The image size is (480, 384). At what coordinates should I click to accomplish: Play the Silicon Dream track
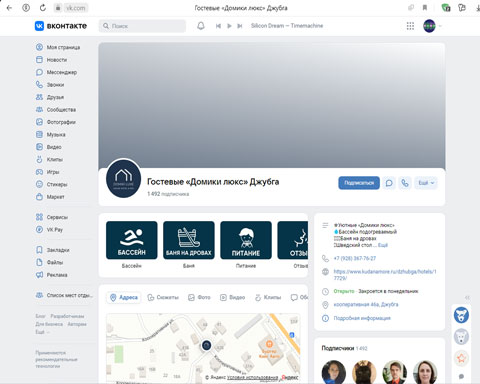click(x=229, y=26)
